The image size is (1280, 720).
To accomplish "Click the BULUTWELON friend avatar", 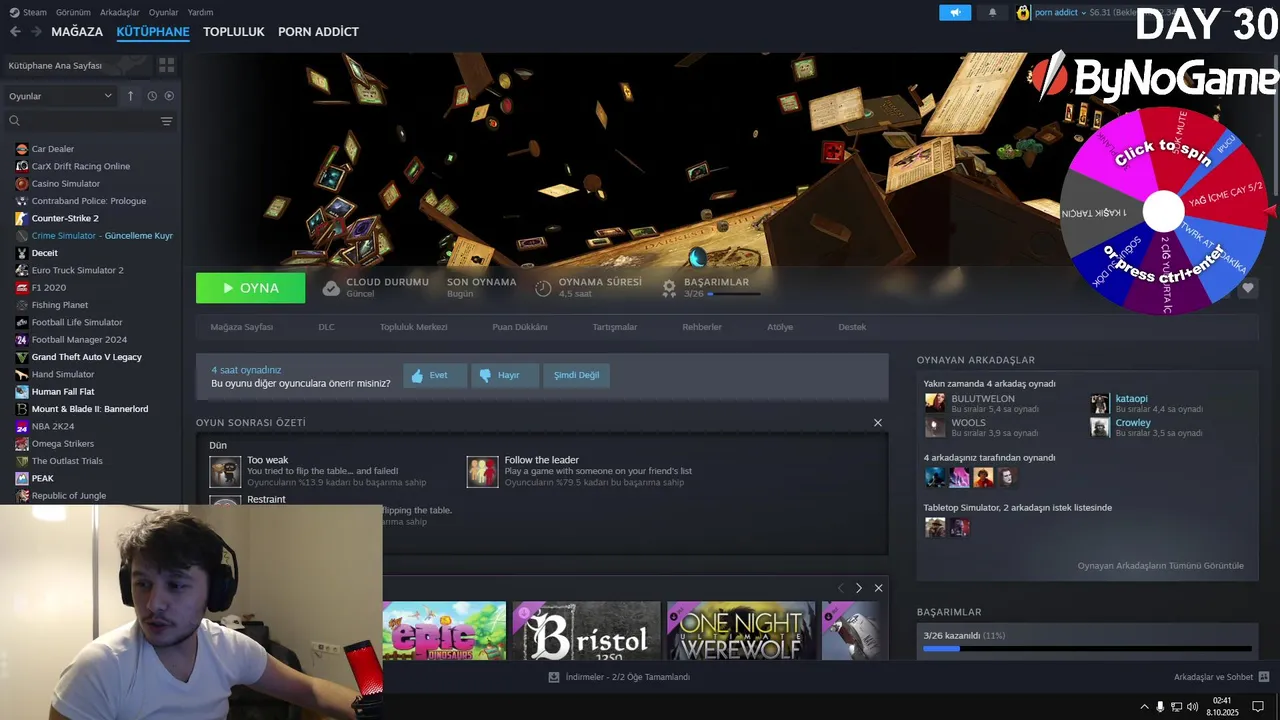I will coord(935,403).
